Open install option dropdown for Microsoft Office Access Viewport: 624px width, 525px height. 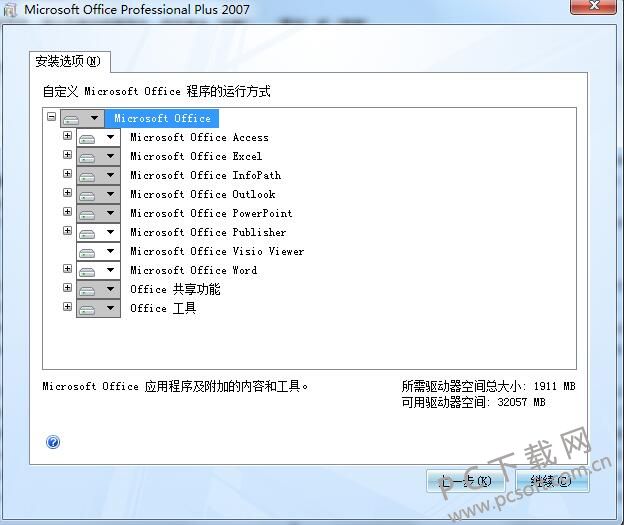click(x=98, y=138)
